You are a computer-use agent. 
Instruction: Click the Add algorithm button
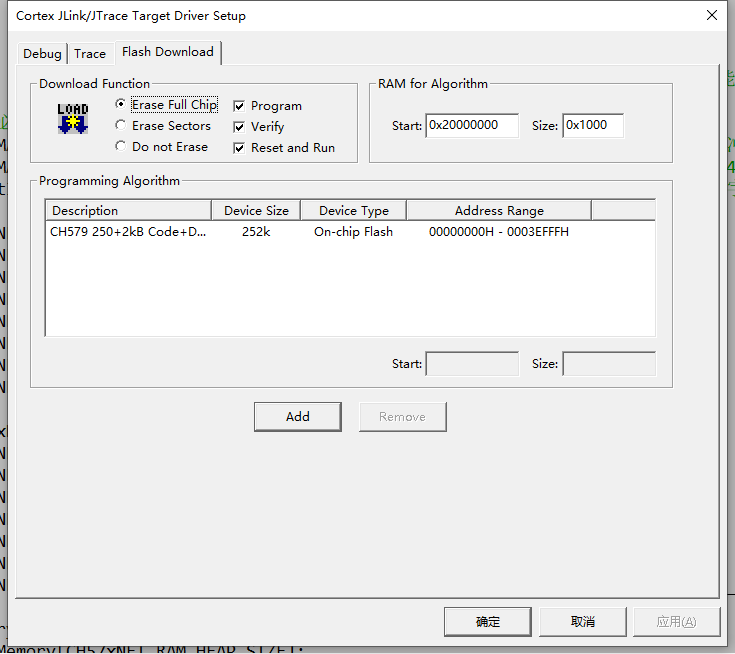coord(297,417)
